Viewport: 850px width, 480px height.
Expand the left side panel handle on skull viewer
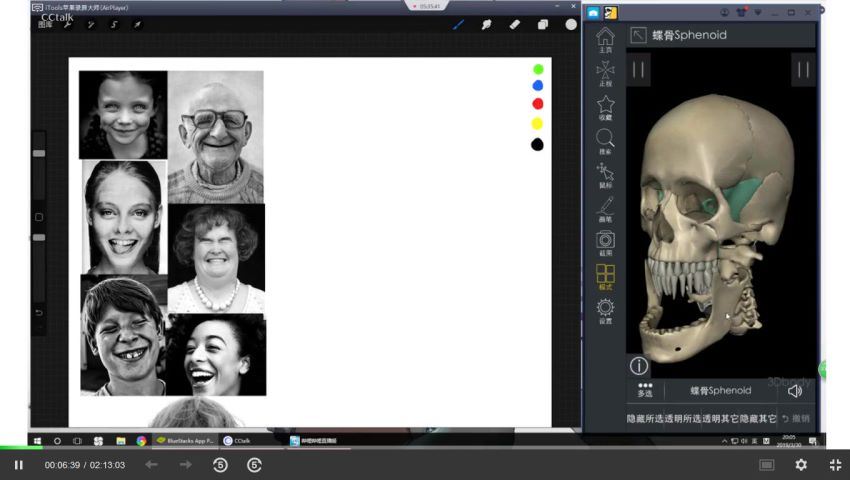pos(638,69)
